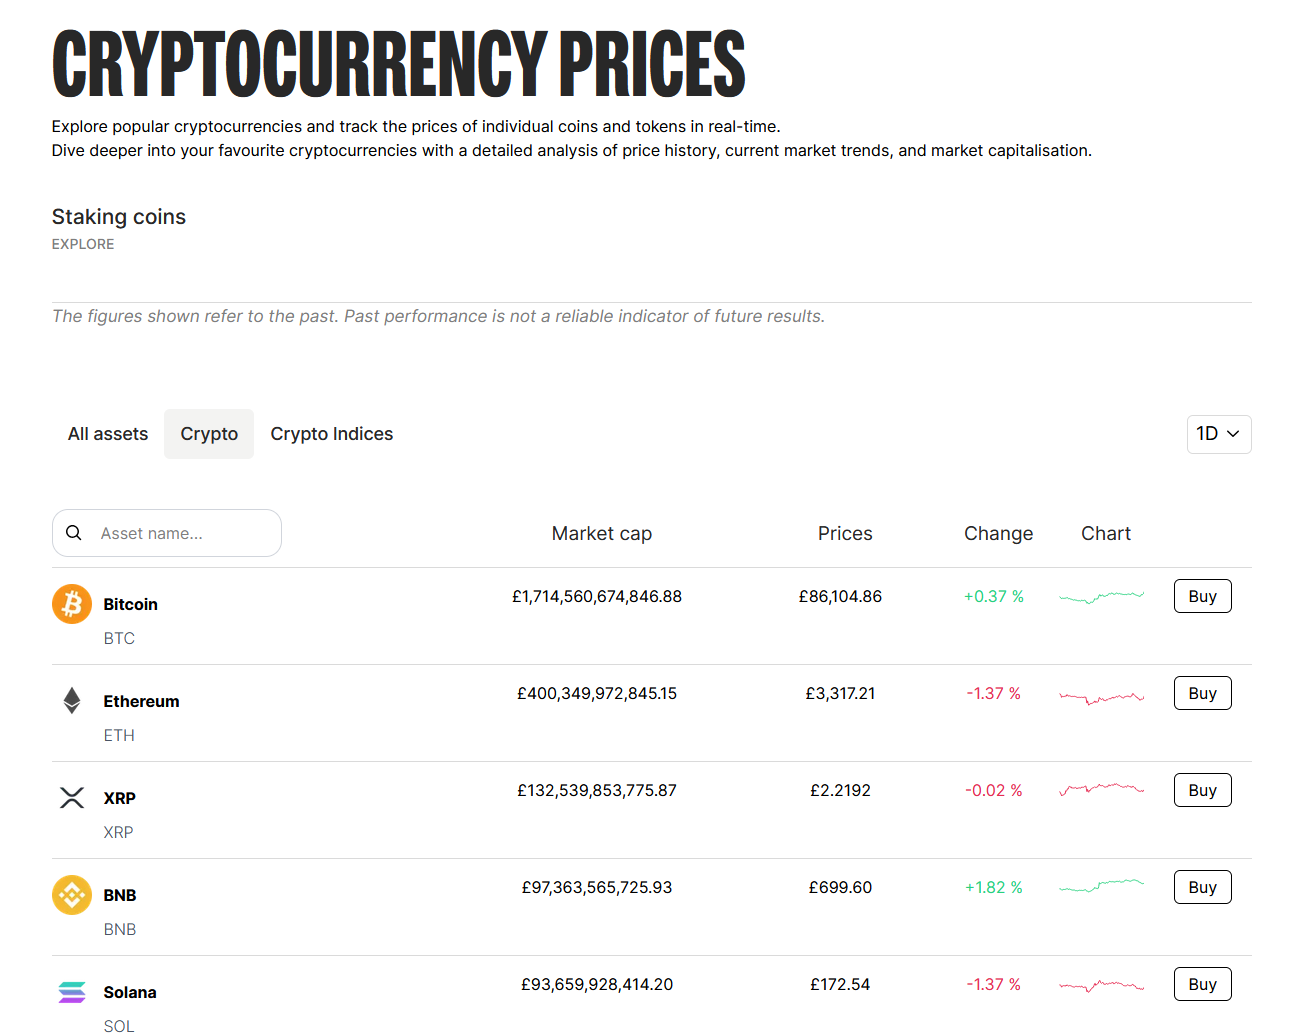Sort by the Market cap column header
Viewport: 1290px width, 1033px height.
pos(602,533)
